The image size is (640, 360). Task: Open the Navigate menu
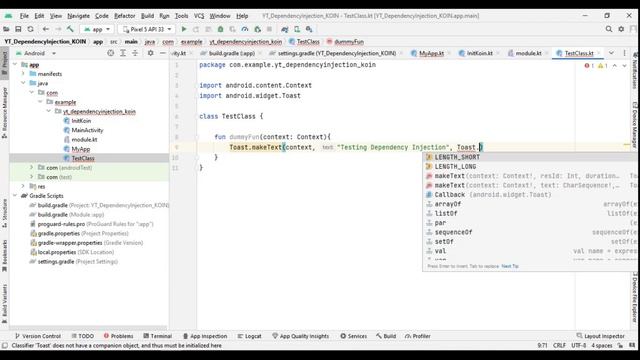click(x=78, y=16)
